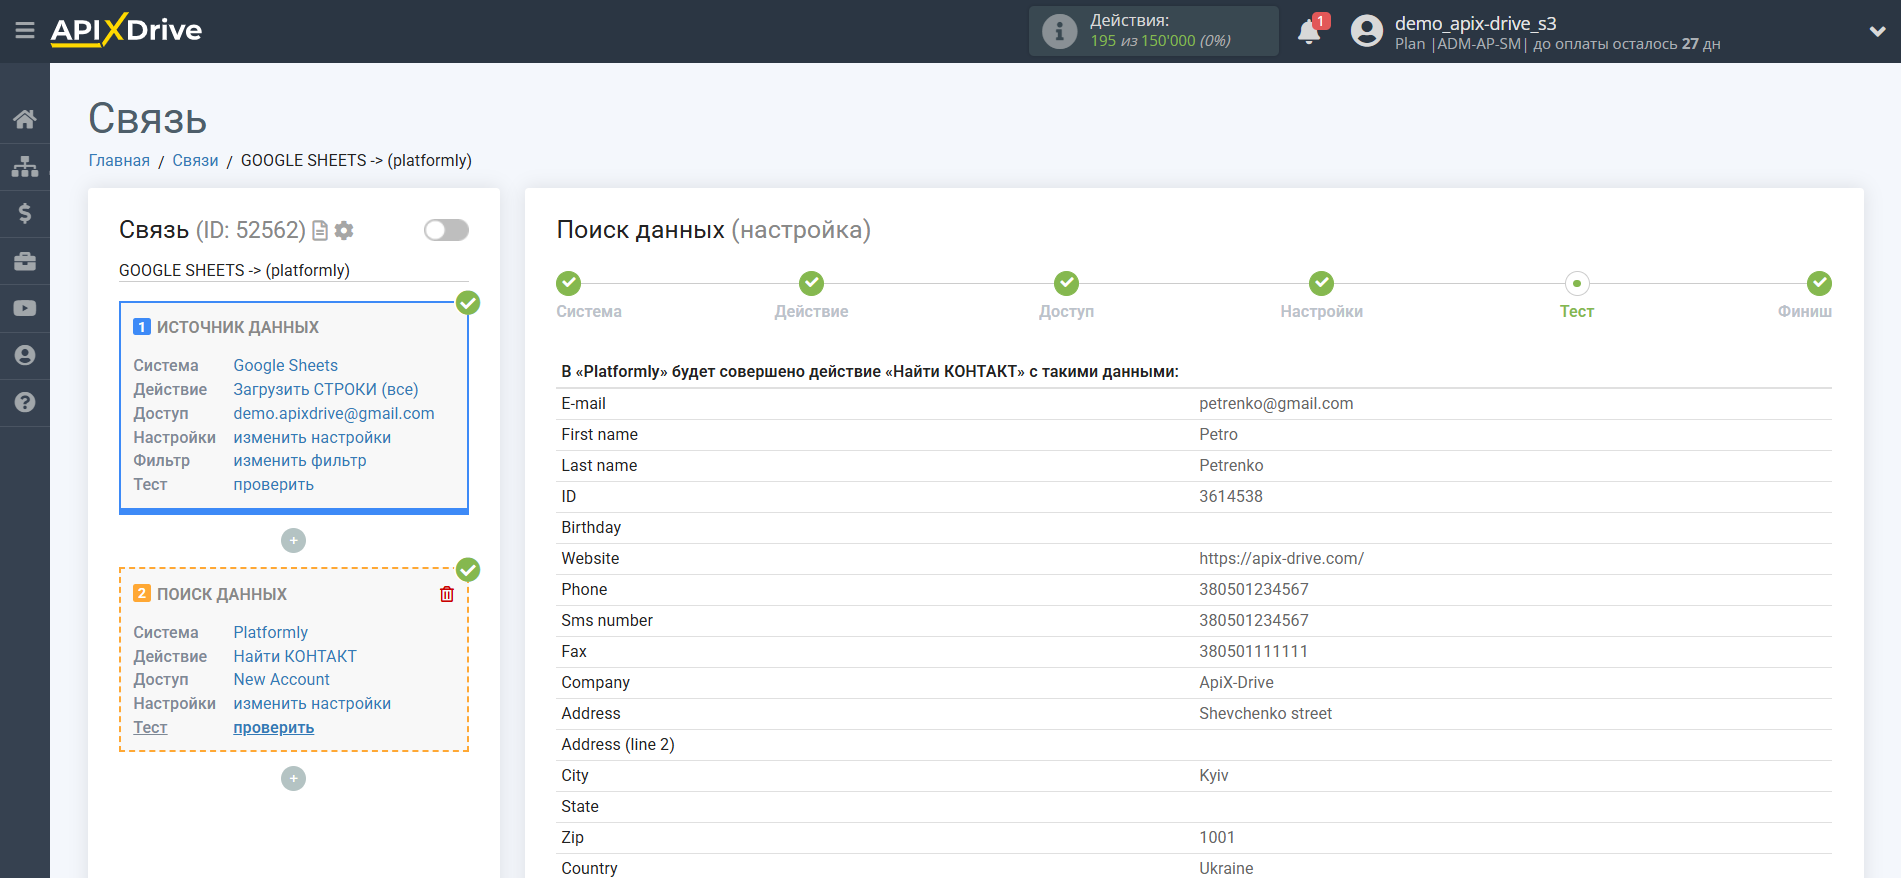Screen dimensions: 1901x878
Task: Click the demo_apix-drive_s3 username
Action: pyautogui.click(x=1475, y=23)
